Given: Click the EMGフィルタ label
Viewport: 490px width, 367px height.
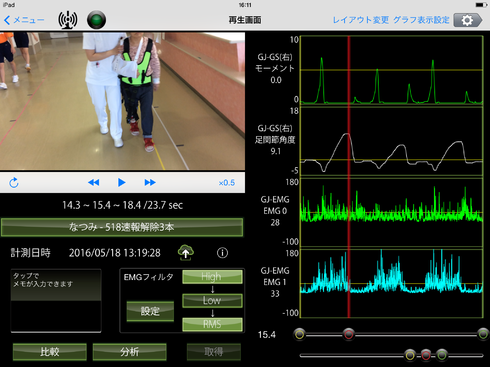Looking at the screenshot, I should click(x=148, y=277).
